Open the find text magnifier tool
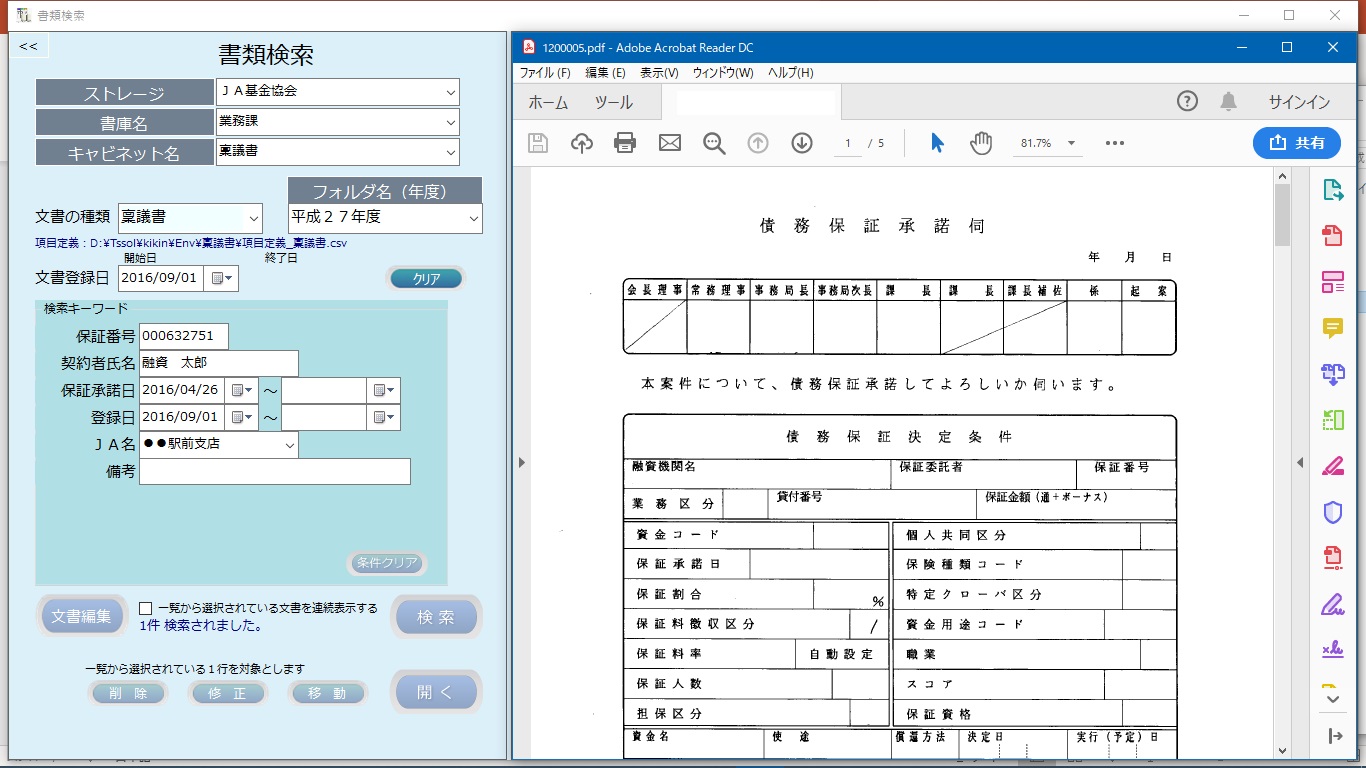The width and height of the screenshot is (1366, 768). click(714, 143)
